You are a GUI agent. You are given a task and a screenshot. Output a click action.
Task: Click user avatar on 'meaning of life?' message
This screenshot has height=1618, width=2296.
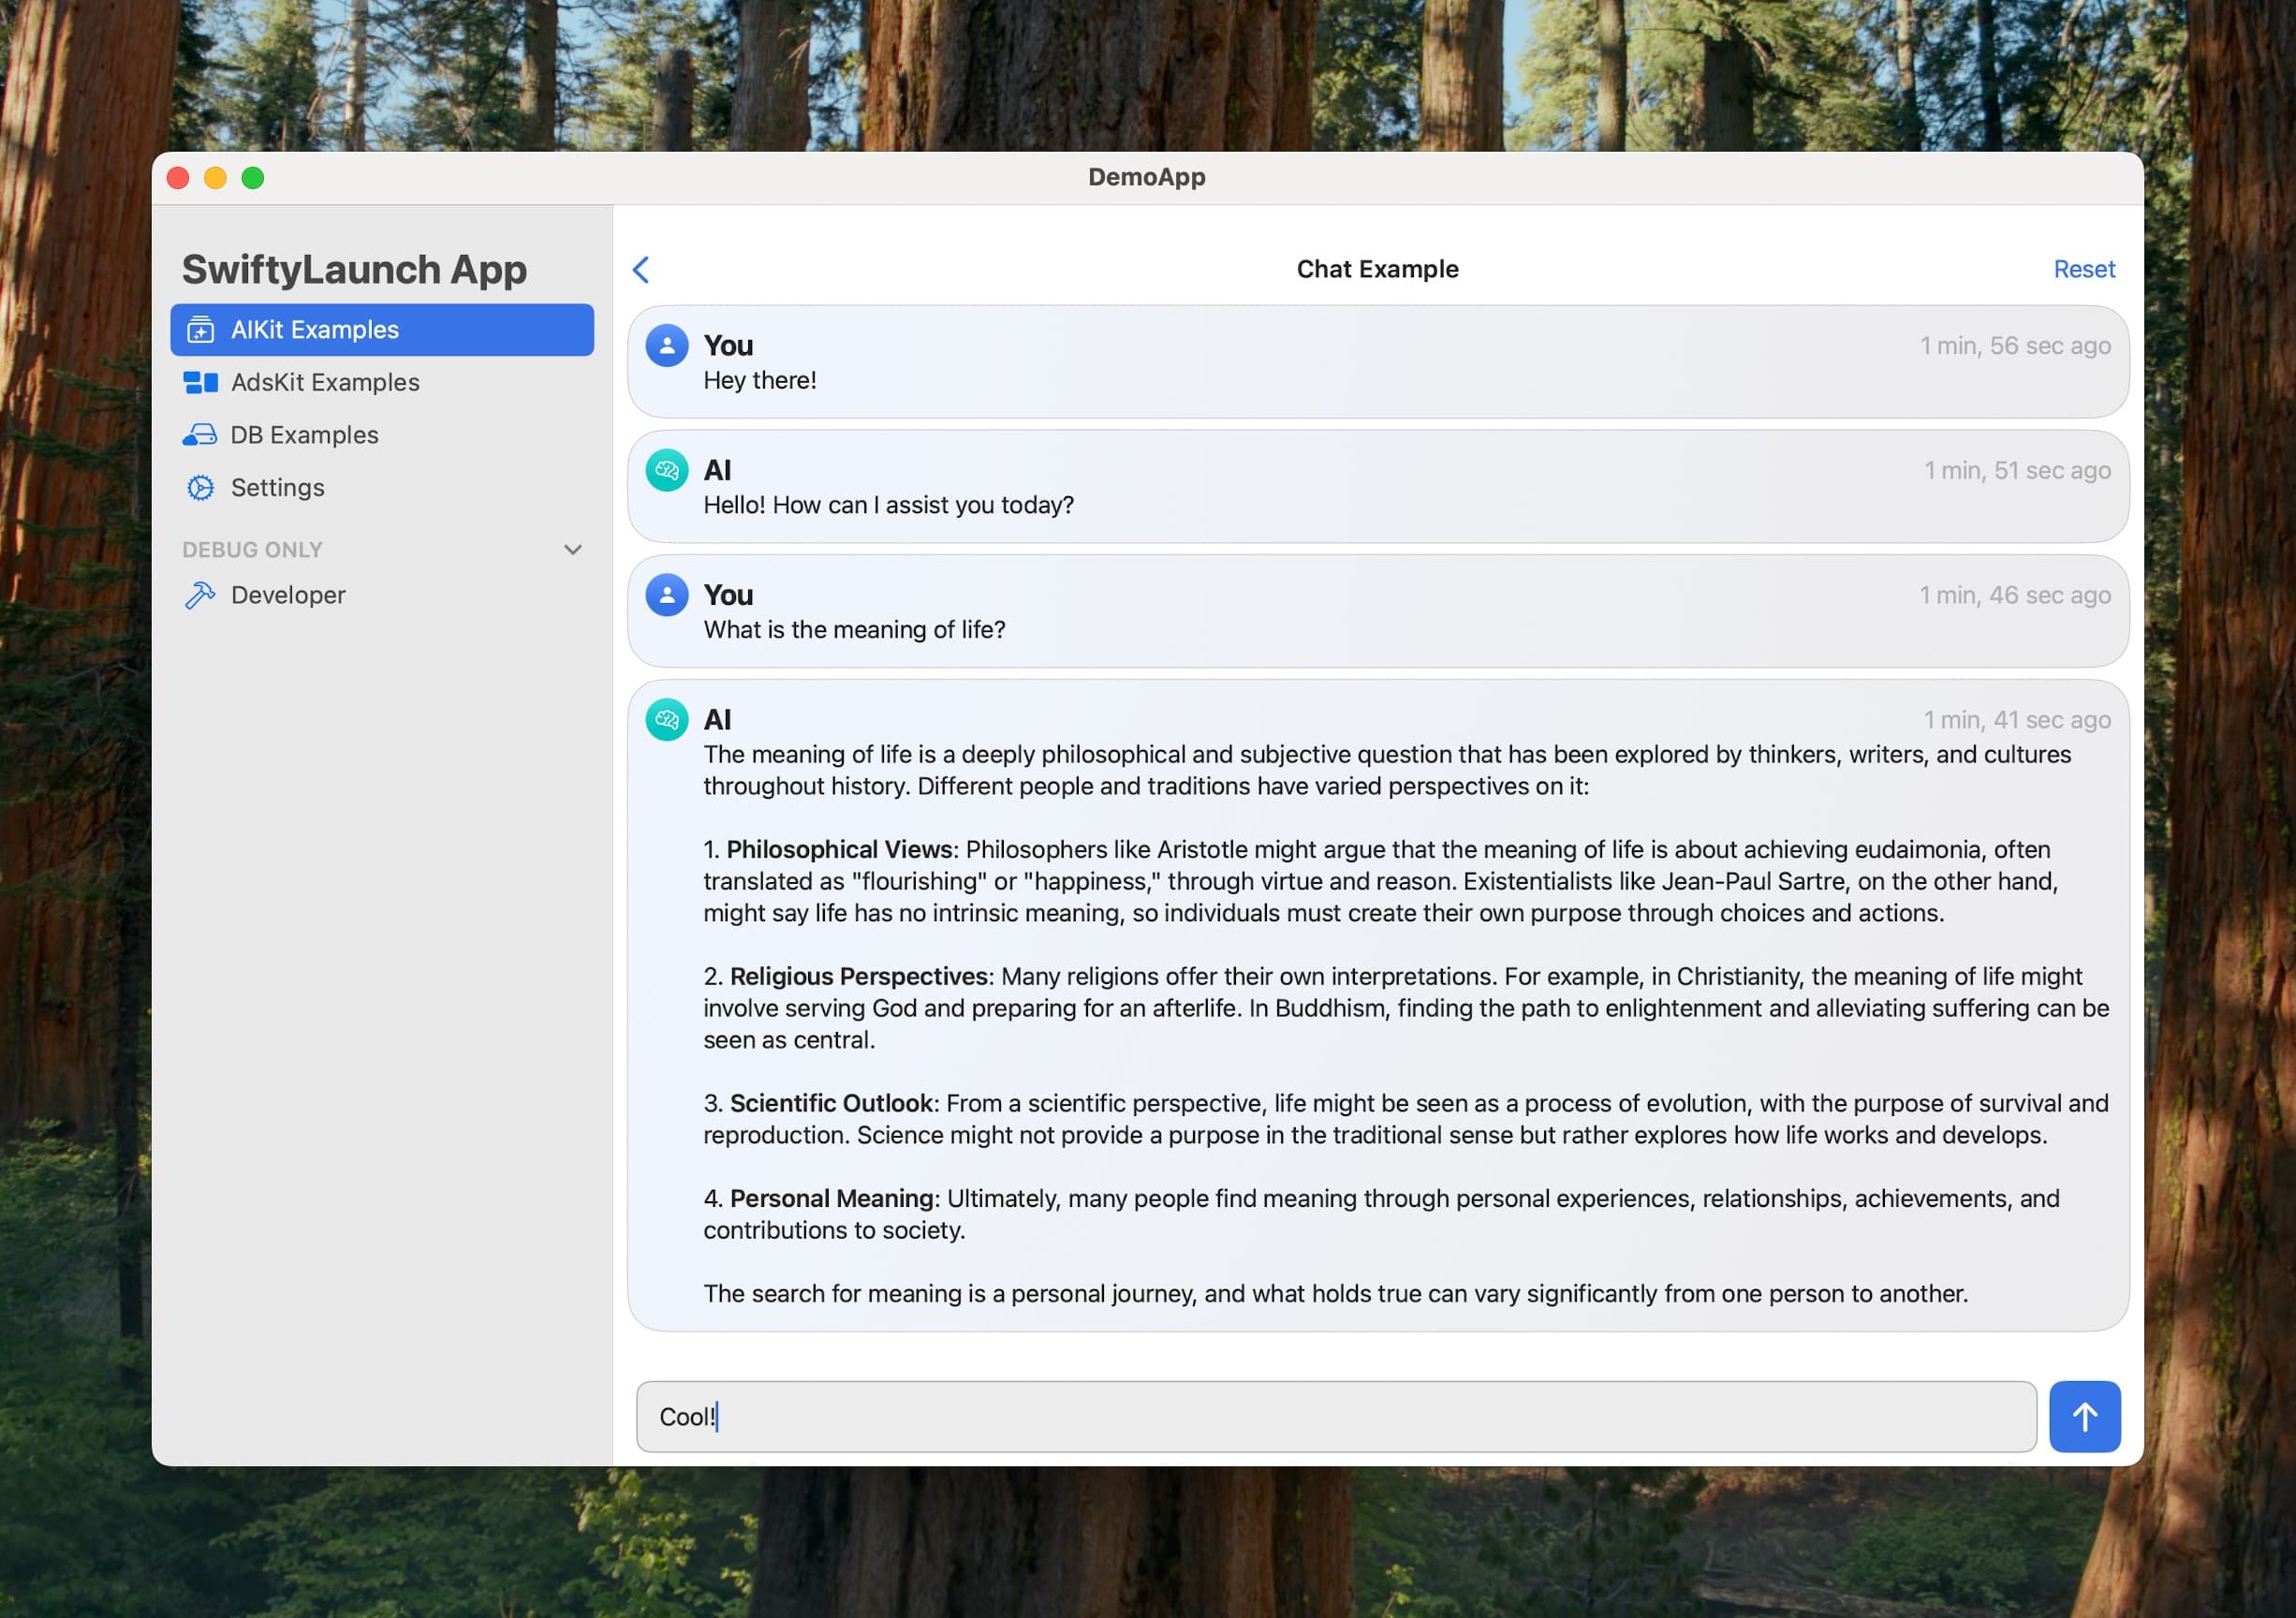(667, 595)
